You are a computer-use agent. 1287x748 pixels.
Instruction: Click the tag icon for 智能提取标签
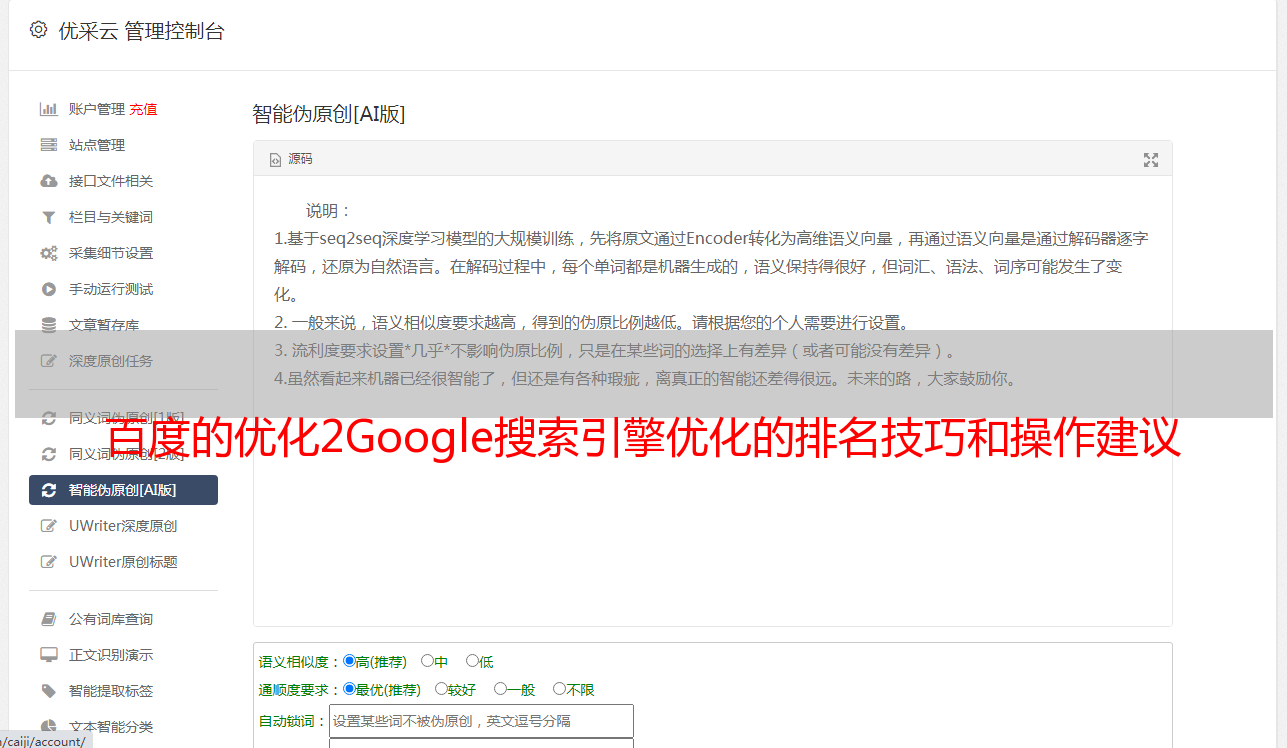coord(48,691)
